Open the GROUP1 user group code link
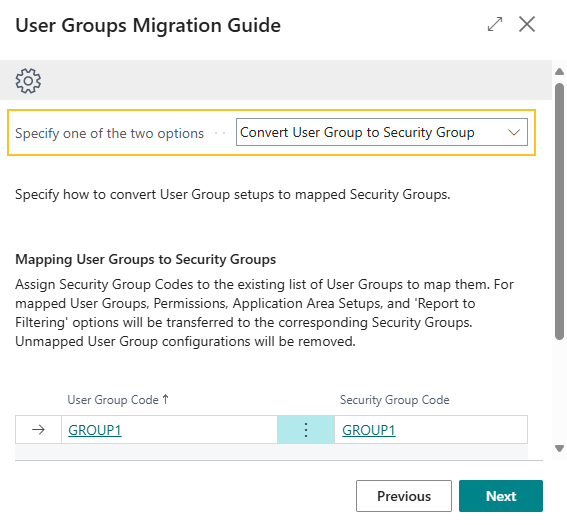 coord(95,430)
